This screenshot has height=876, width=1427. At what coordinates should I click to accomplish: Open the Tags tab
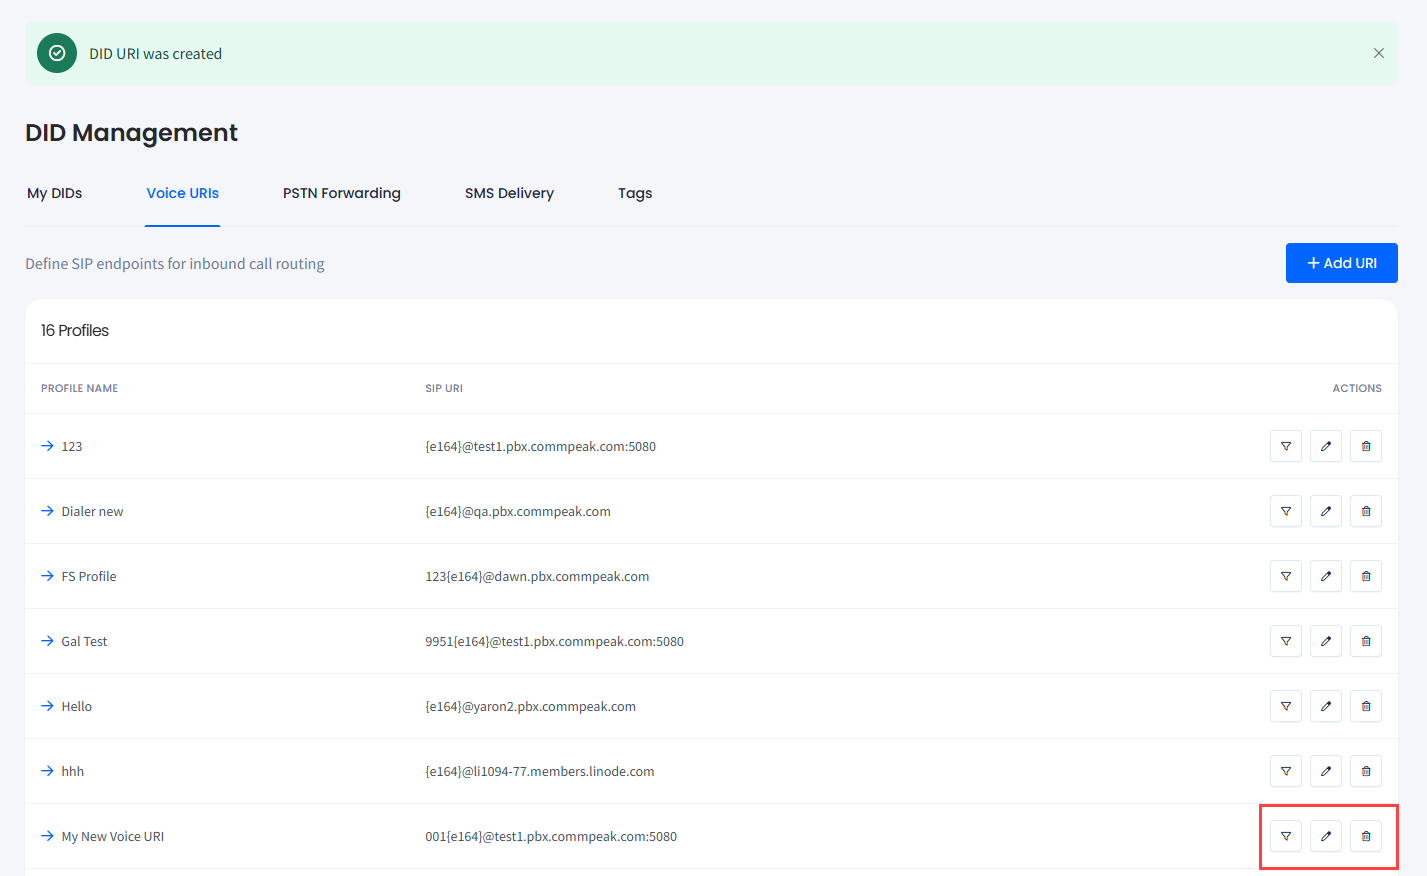point(635,193)
